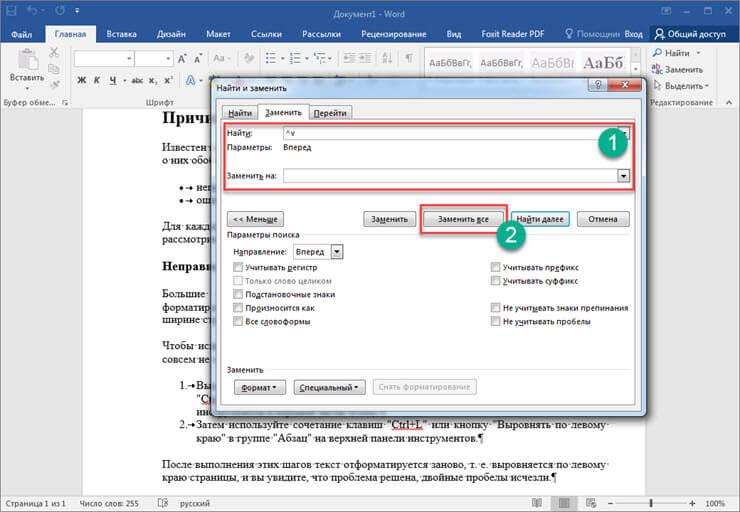The image size is (740, 512).
Task: Click the multilevel list icon
Action: point(320,59)
